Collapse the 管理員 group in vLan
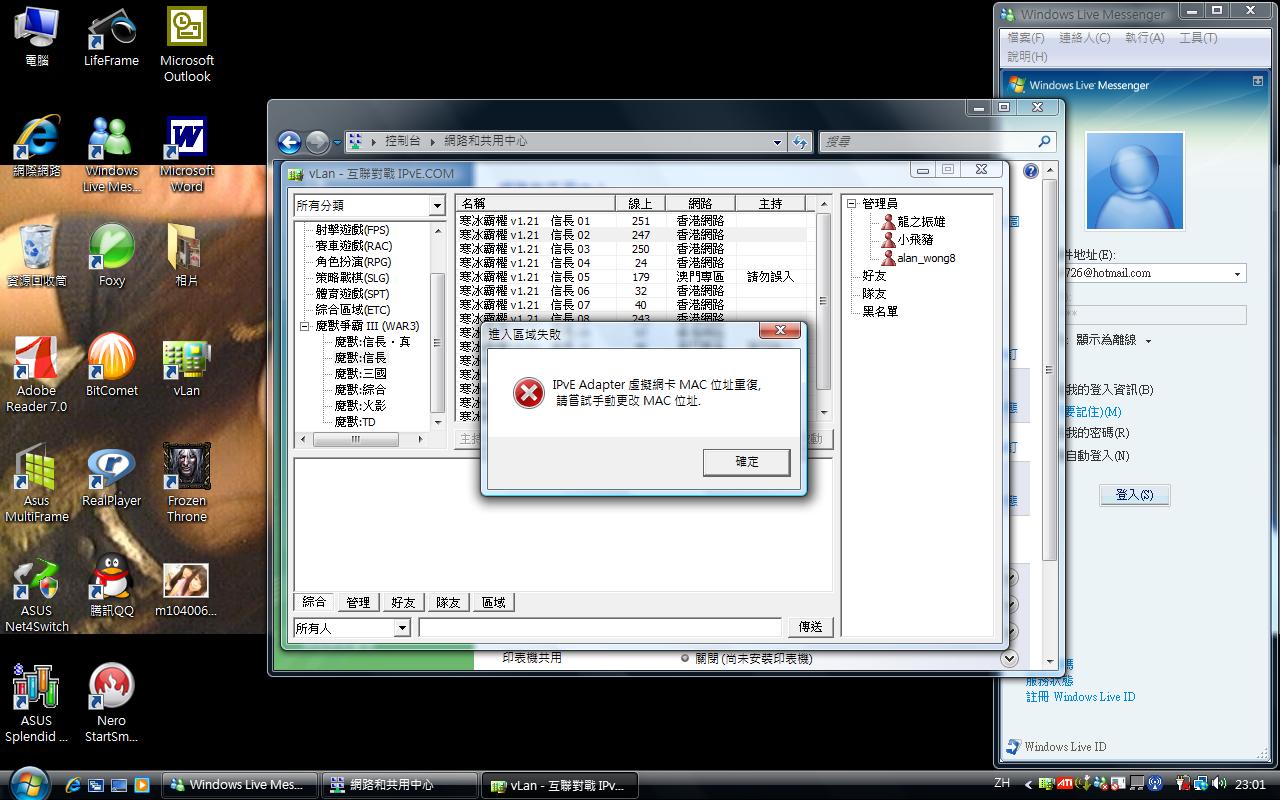Screen dimensions: 1280x800 click(x=853, y=203)
